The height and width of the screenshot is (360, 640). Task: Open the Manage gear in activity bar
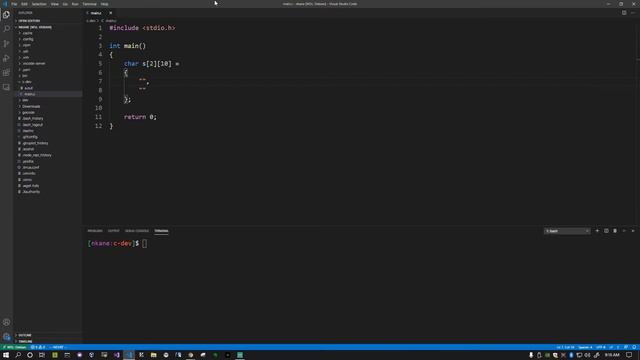tap(6, 336)
